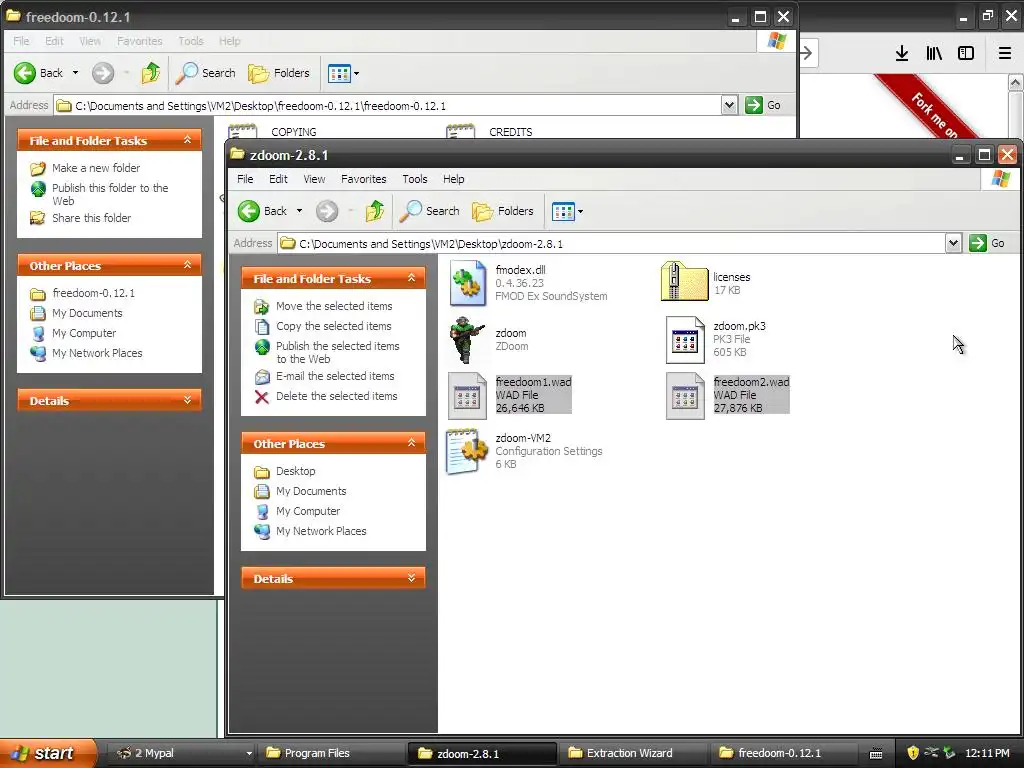The width and height of the screenshot is (1024, 768).
Task: Click browser library icon
Action: [934, 54]
